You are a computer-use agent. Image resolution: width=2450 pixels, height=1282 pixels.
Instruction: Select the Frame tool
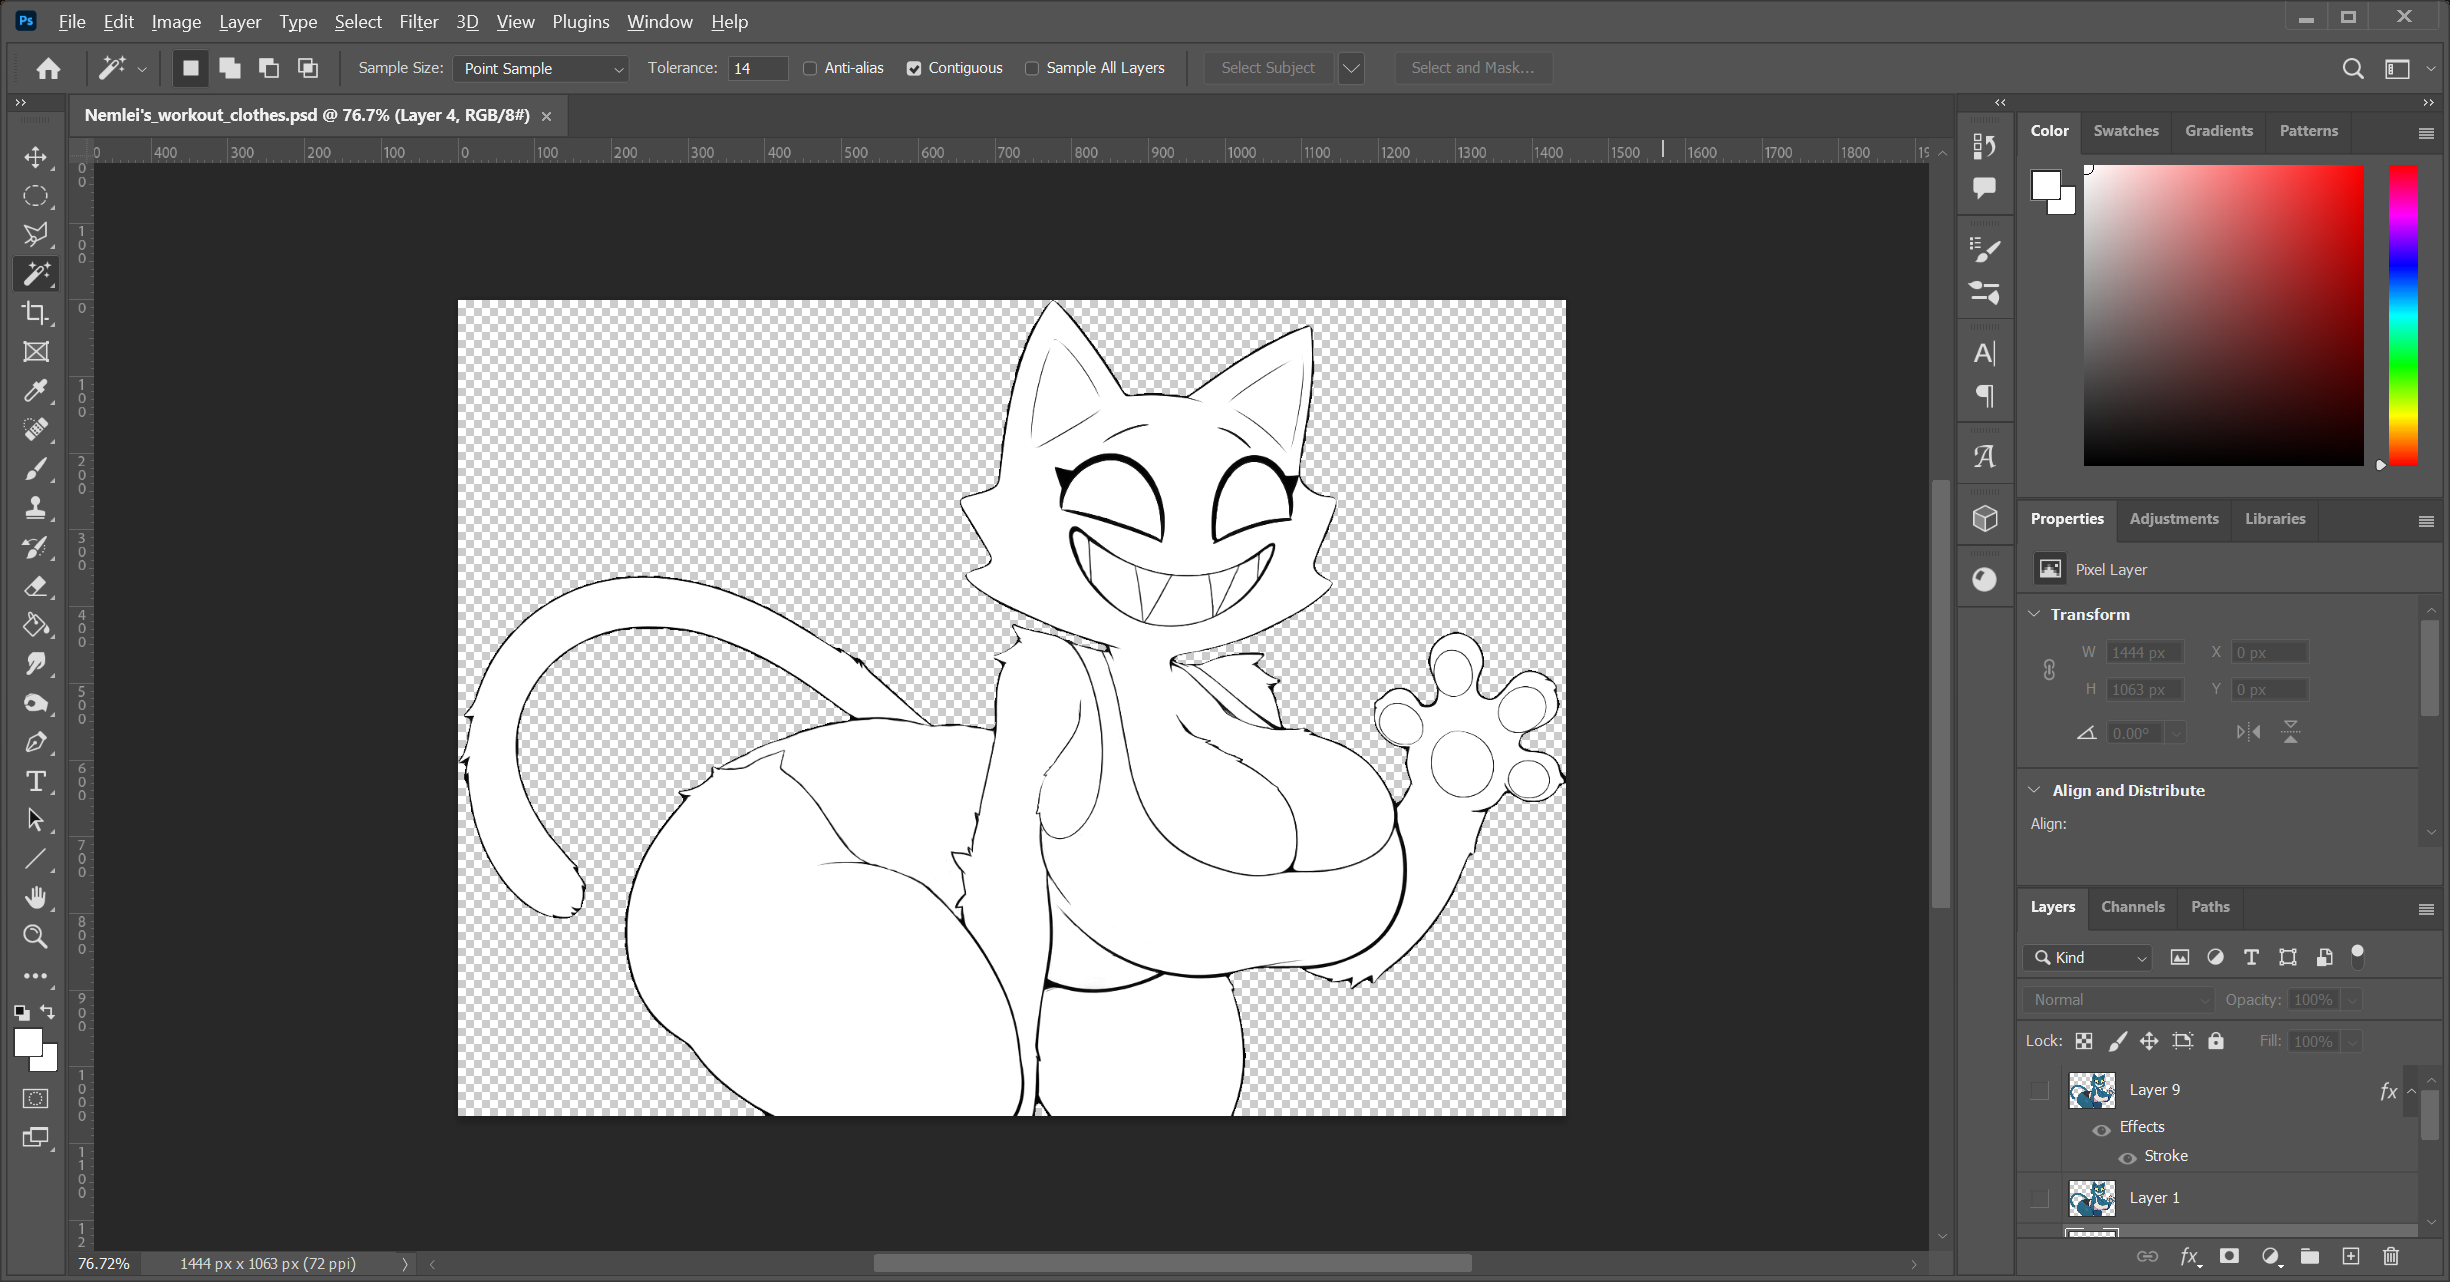36,352
